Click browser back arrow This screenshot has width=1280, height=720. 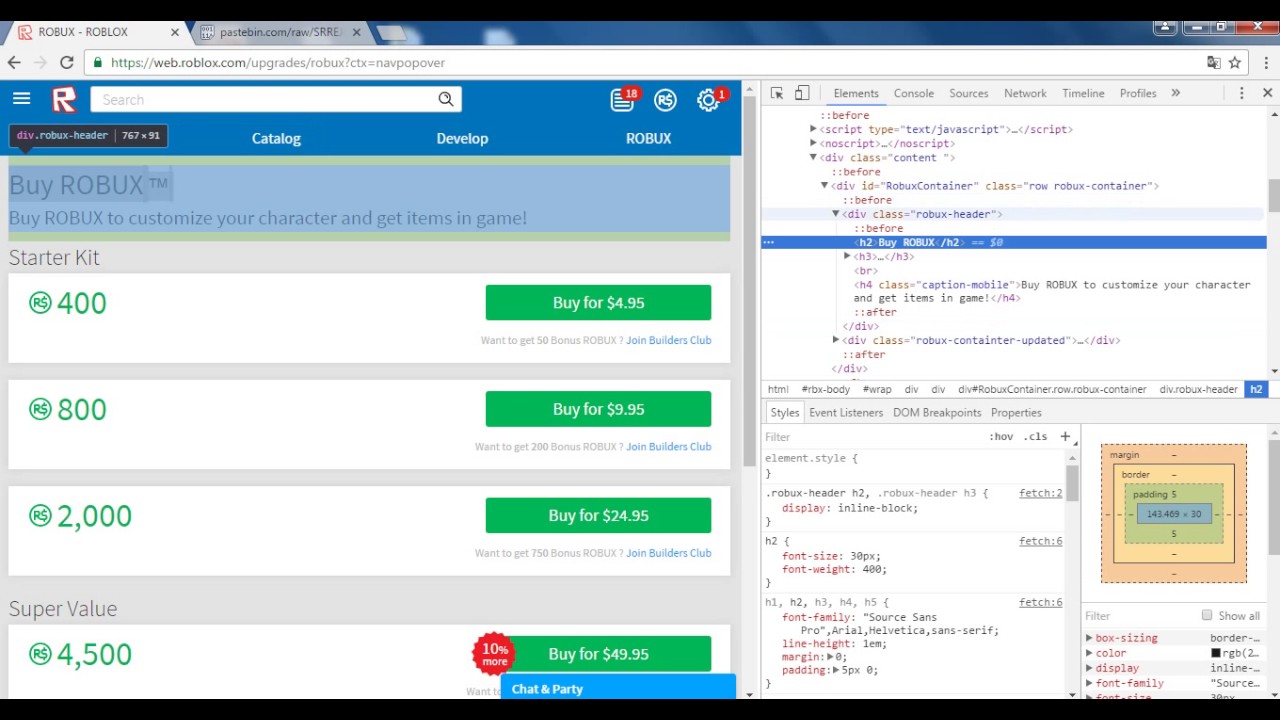tap(14, 62)
